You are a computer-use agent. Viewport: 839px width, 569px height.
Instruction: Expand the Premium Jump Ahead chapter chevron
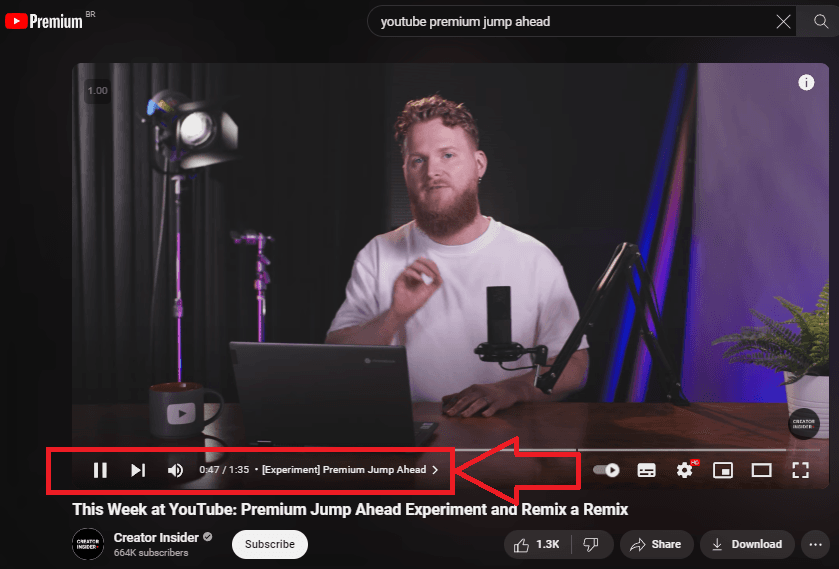pos(435,470)
